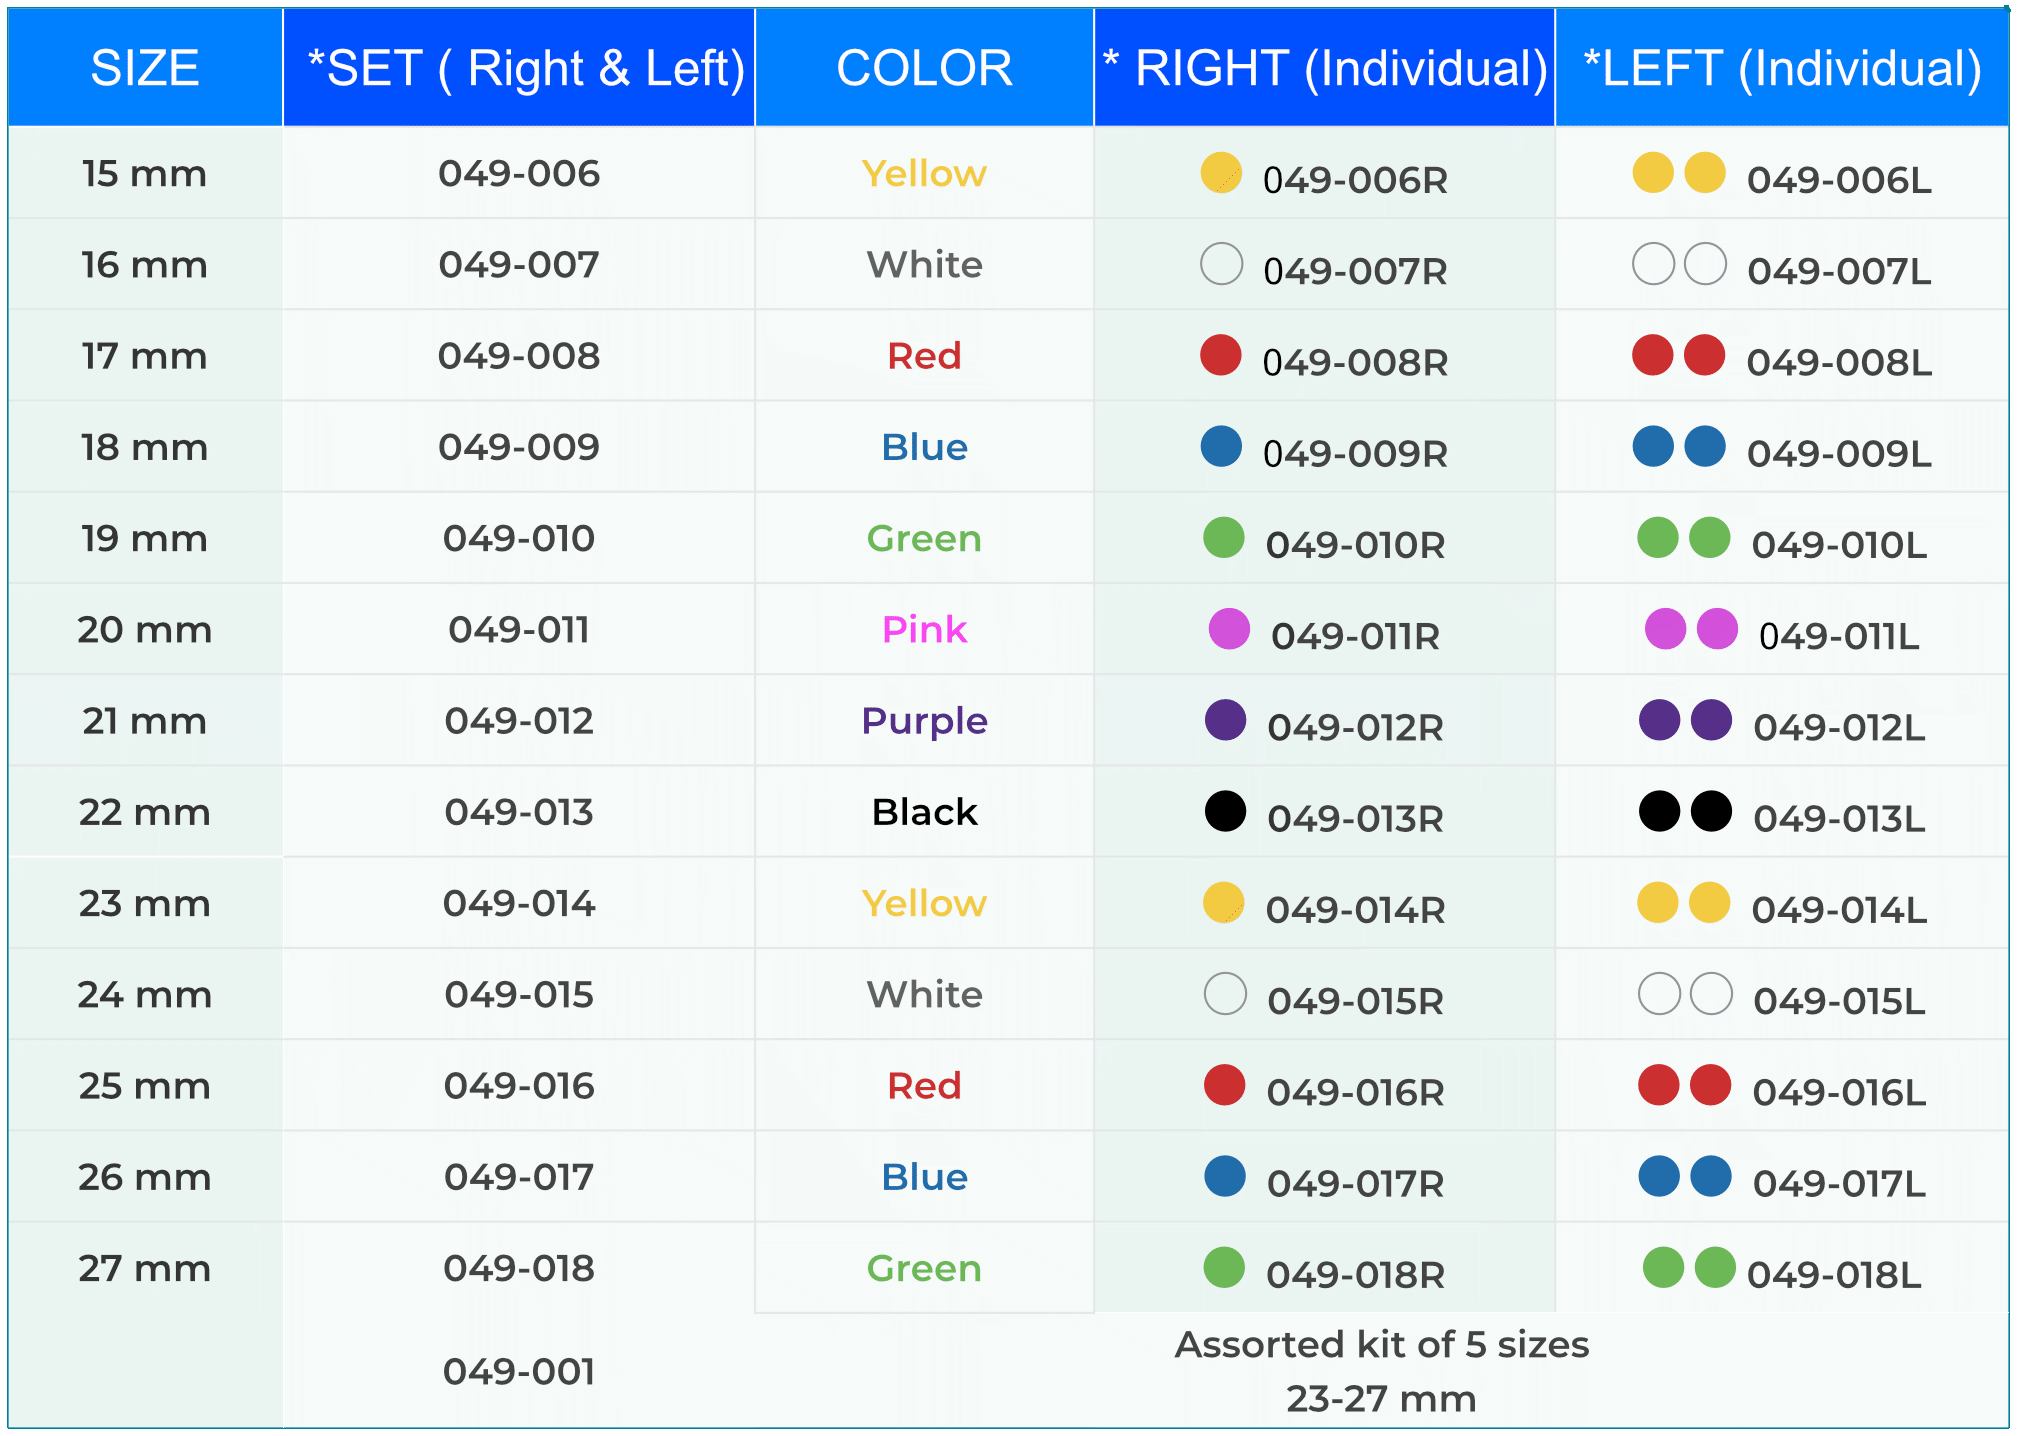Click the green dot beside 049-010R
Screen dimensions: 2017x1436
tap(1224, 537)
